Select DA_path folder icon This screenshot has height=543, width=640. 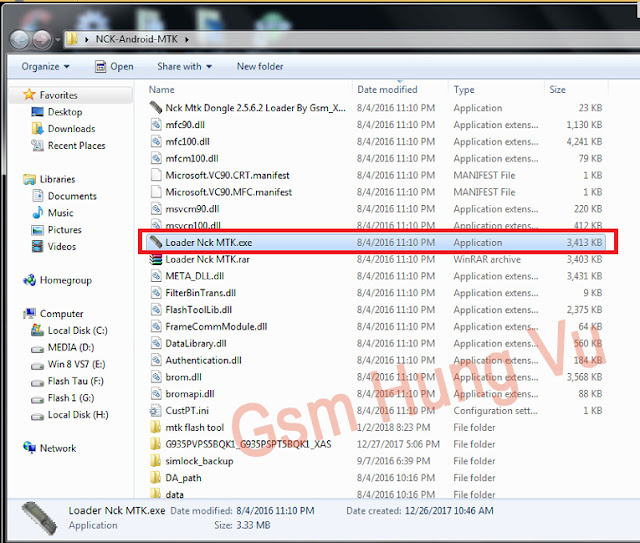[156, 478]
